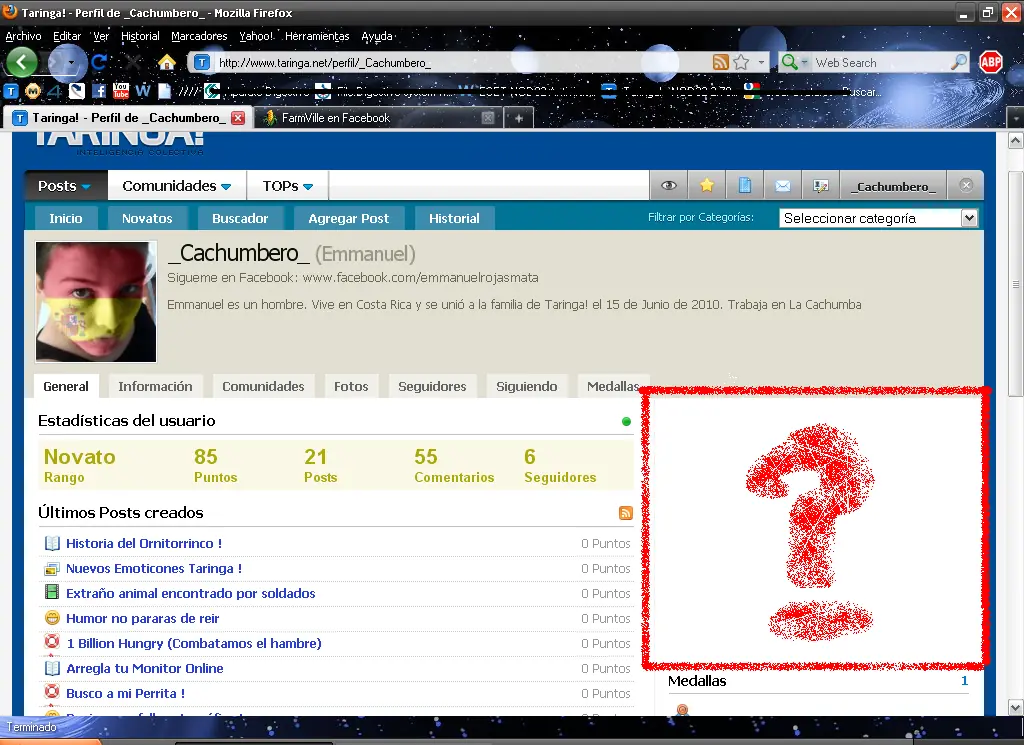Click the Inicio button
The image size is (1024, 745).
pyautogui.click(x=66, y=218)
